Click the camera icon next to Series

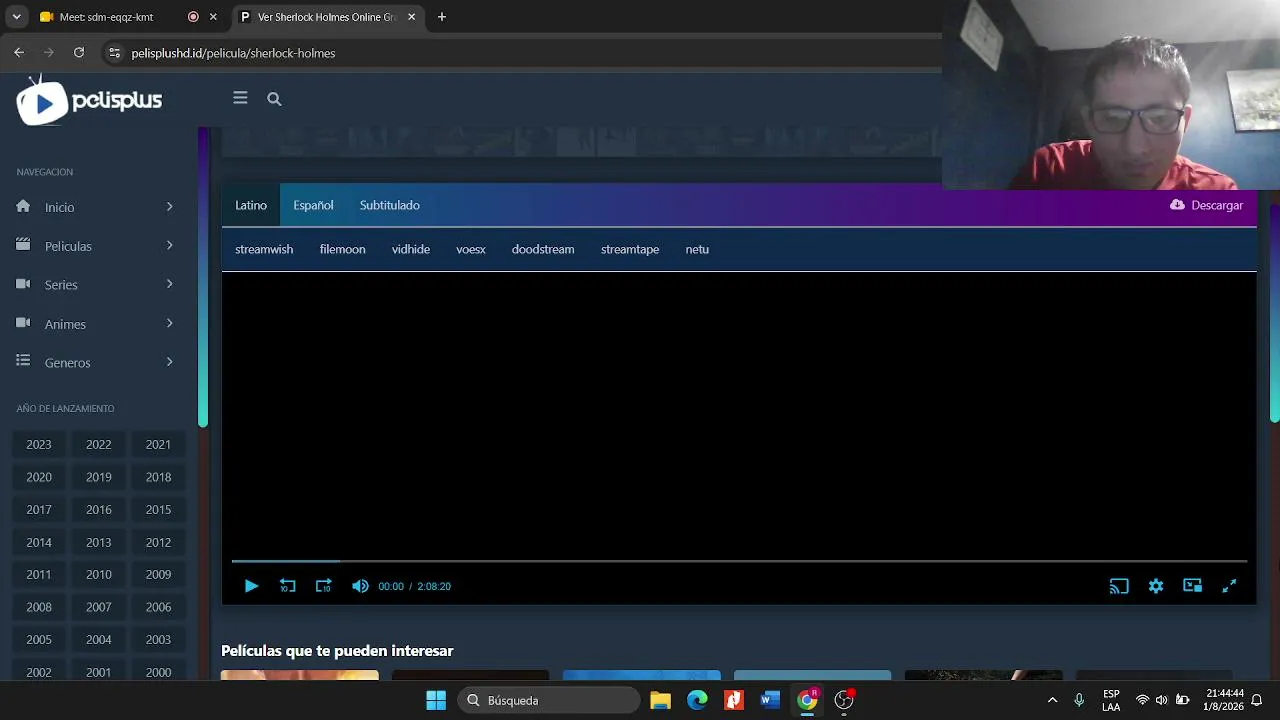coord(24,284)
